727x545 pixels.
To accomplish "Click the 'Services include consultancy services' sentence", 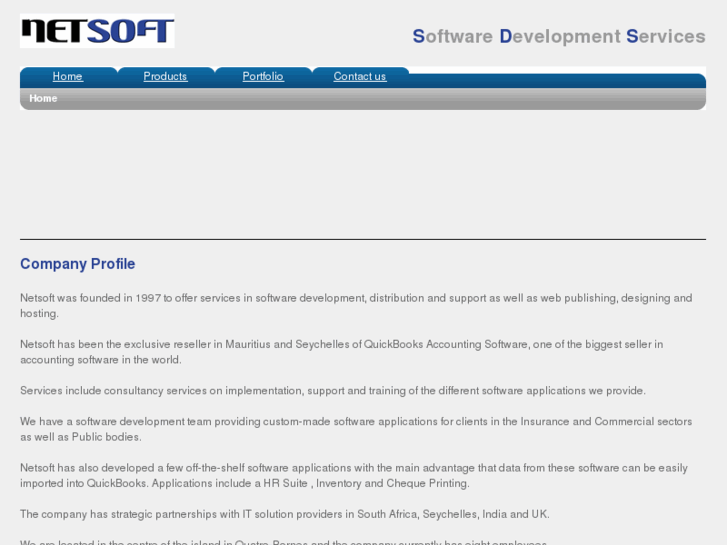I will coord(333,391).
